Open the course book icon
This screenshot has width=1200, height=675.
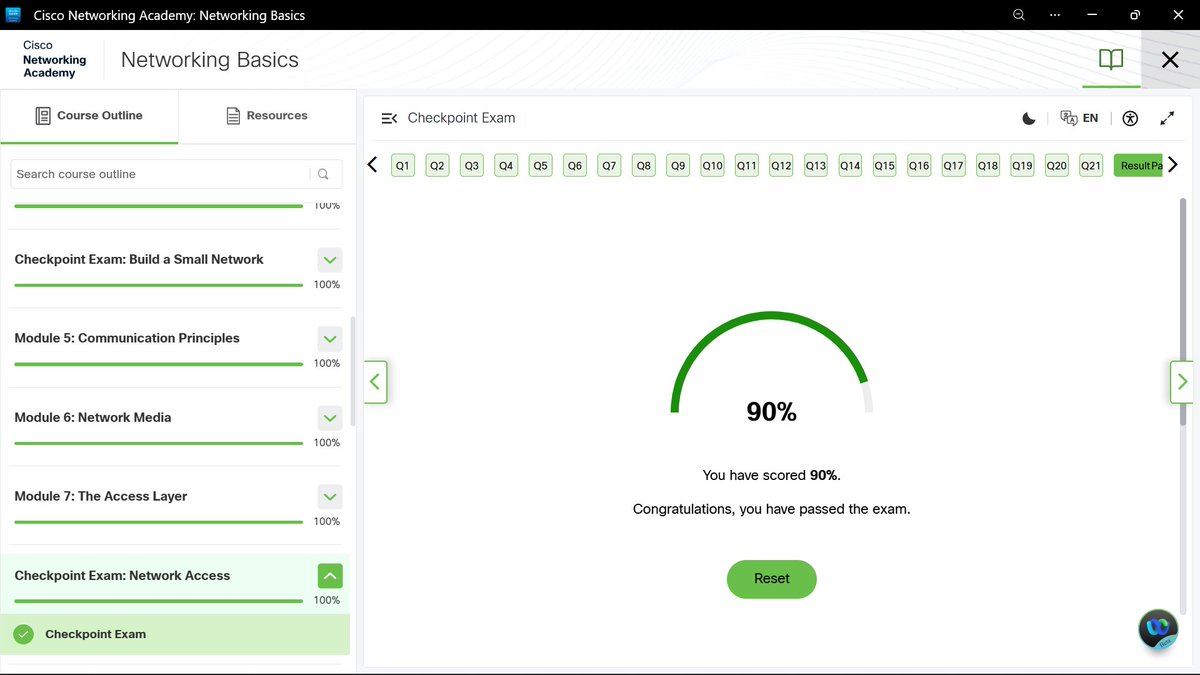[1111, 60]
